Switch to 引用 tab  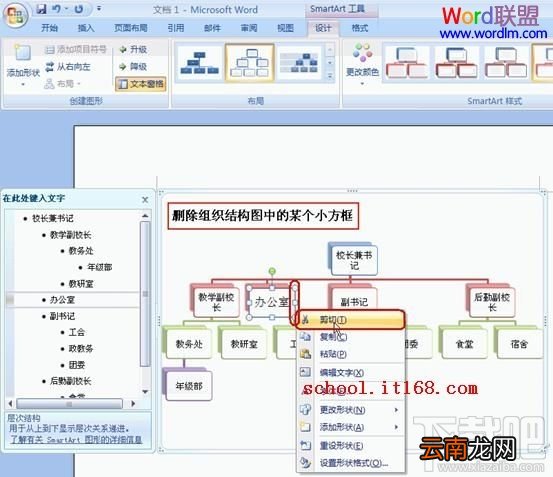point(176,28)
